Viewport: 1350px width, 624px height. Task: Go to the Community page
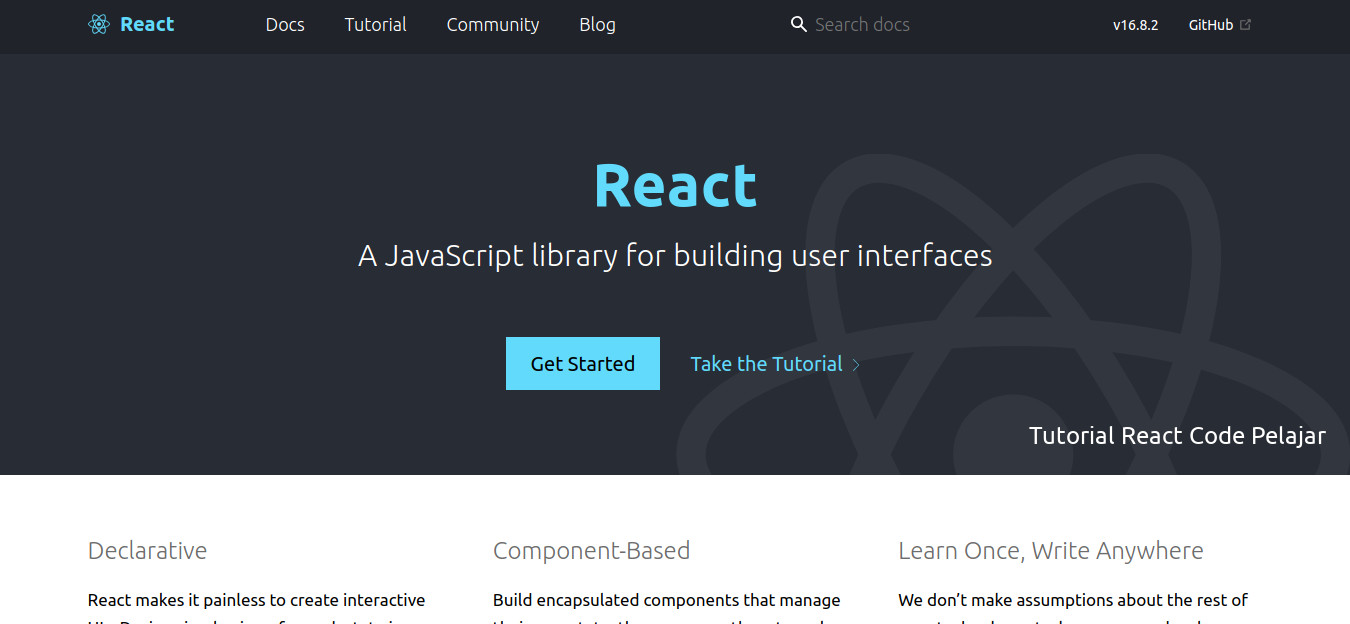pyautogui.click(x=493, y=25)
